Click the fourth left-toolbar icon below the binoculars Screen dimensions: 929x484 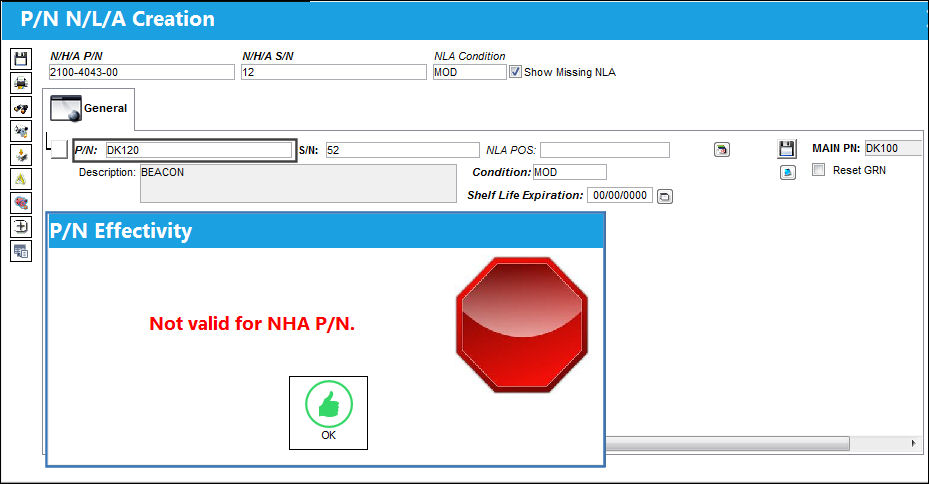tap(21, 131)
